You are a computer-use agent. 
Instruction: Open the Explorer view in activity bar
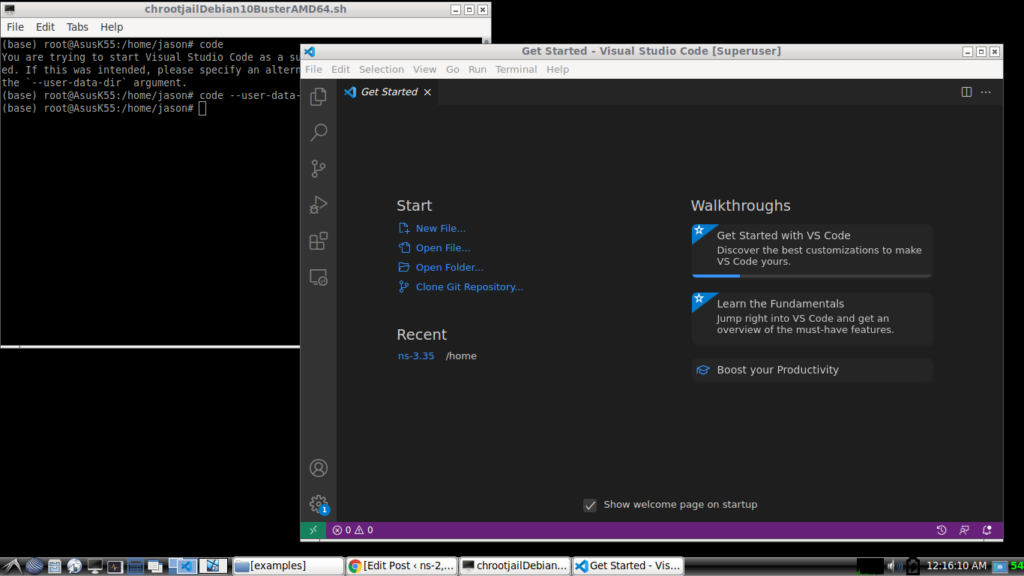tap(318, 97)
